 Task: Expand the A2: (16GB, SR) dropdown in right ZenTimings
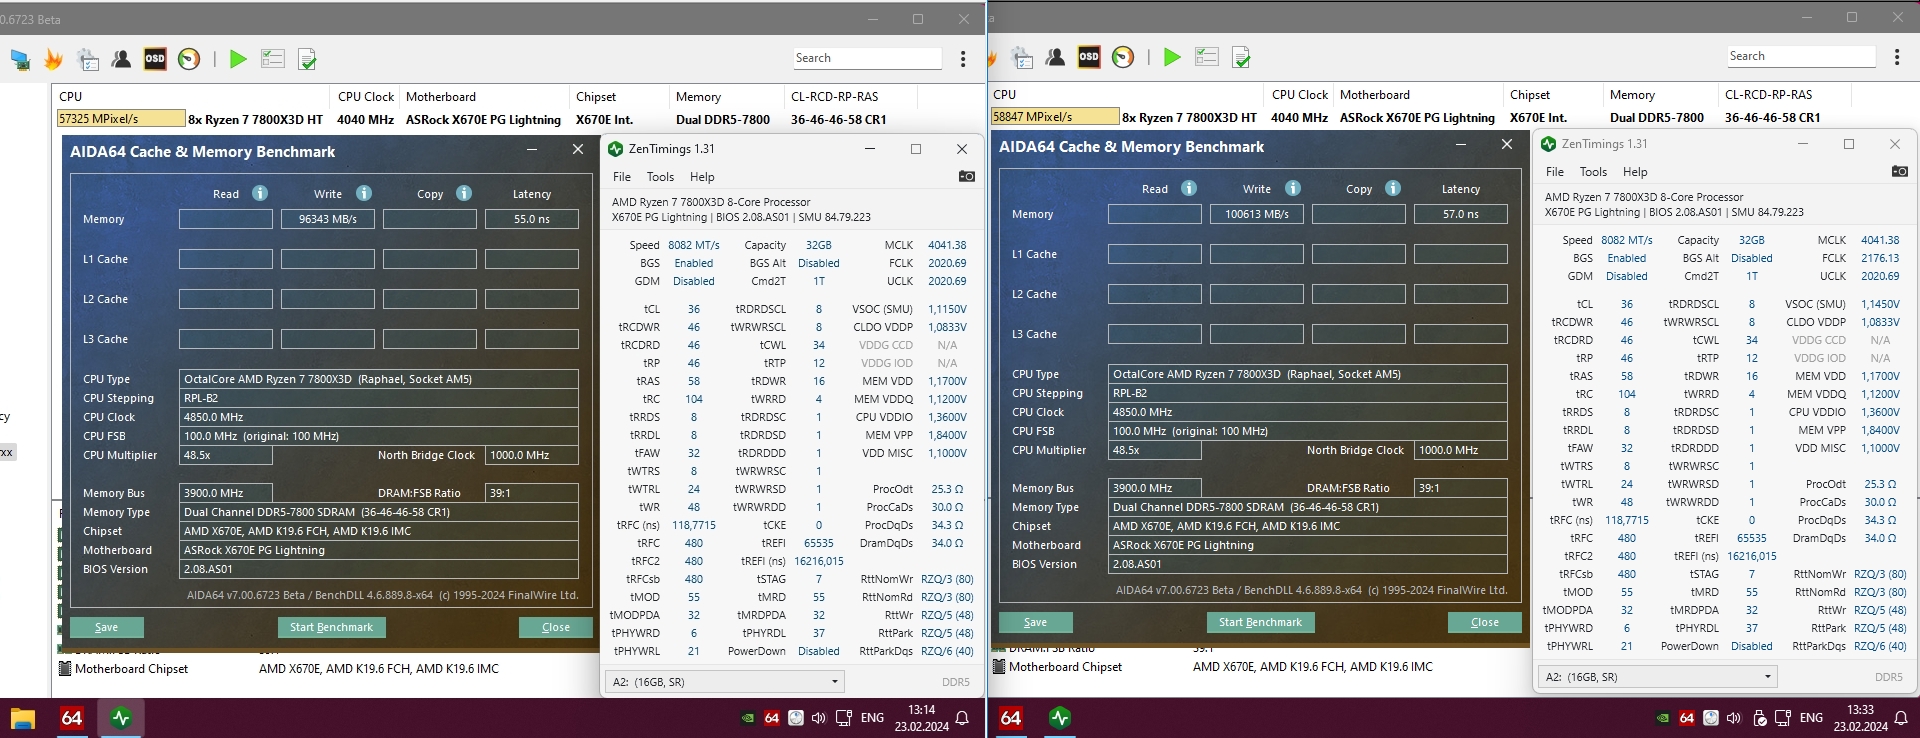pos(1658,677)
